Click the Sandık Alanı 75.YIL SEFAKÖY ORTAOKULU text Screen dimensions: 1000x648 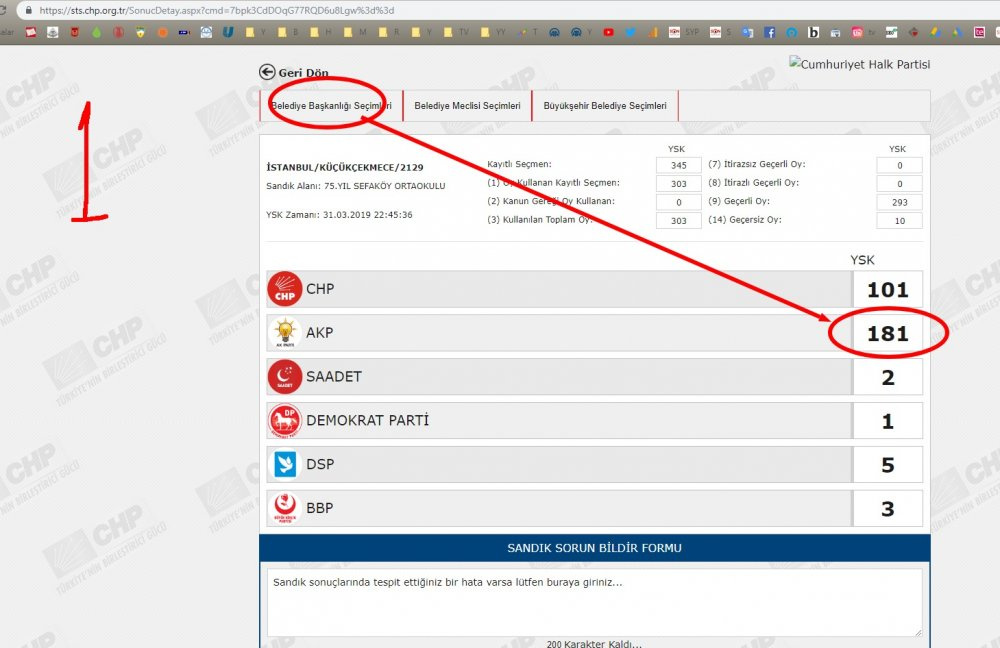coord(356,186)
